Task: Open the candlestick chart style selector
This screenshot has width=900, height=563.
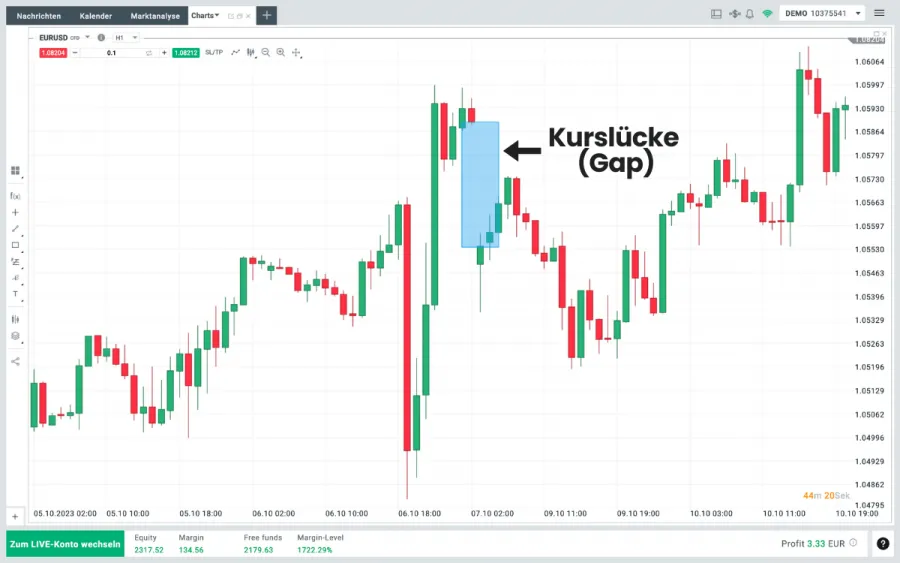Action: tap(251, 53)
